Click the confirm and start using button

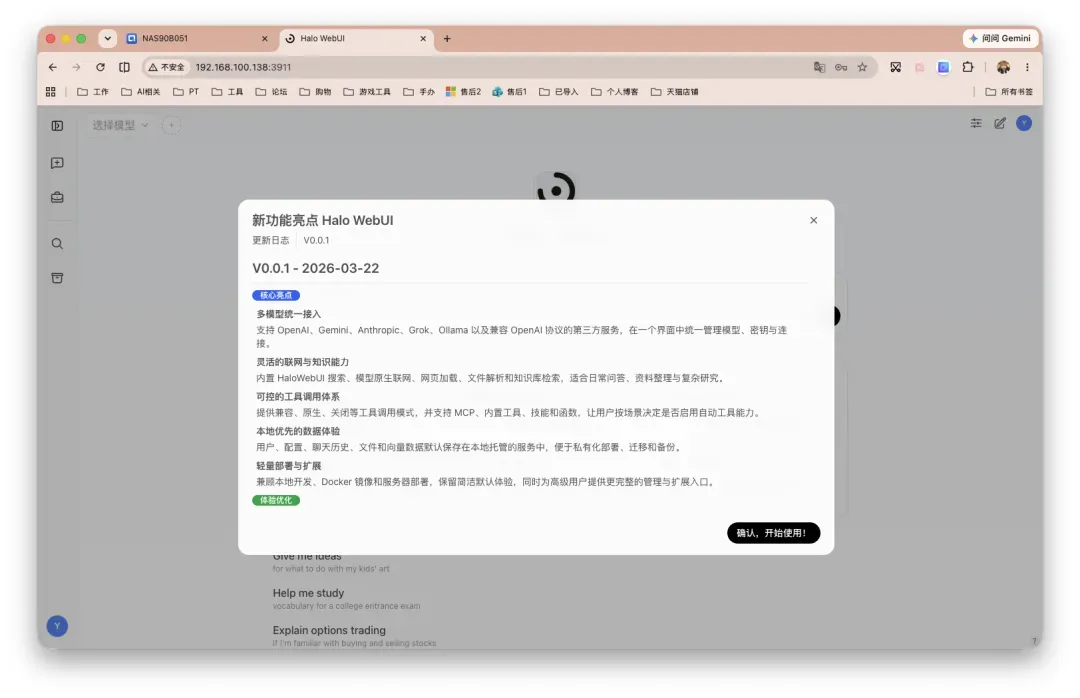[773, 533]
